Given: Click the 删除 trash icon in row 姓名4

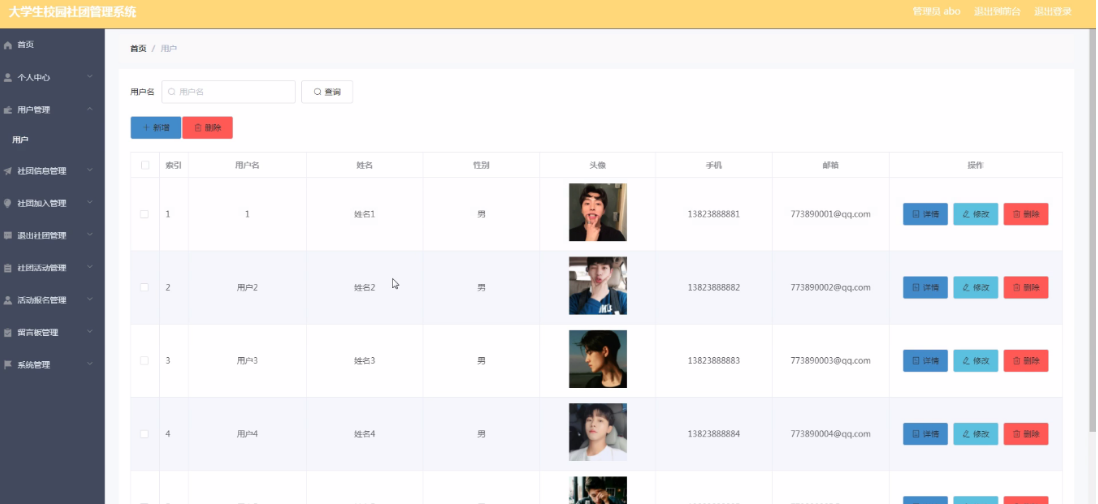Looking at the screenshot, I should click(x=1017, y=434).
